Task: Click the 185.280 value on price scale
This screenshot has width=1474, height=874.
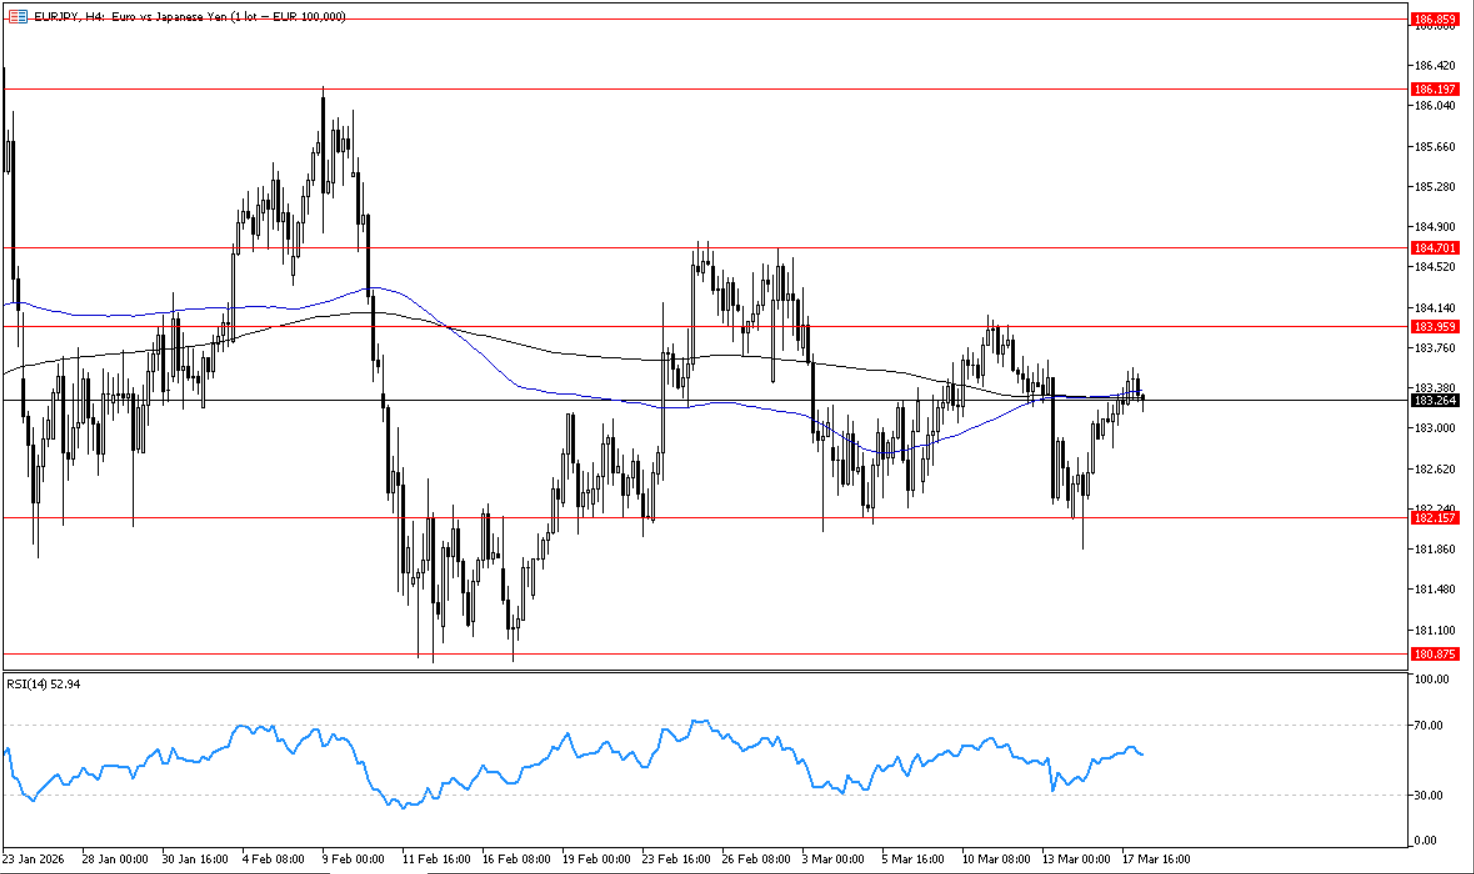Action: pos(1434,187)
